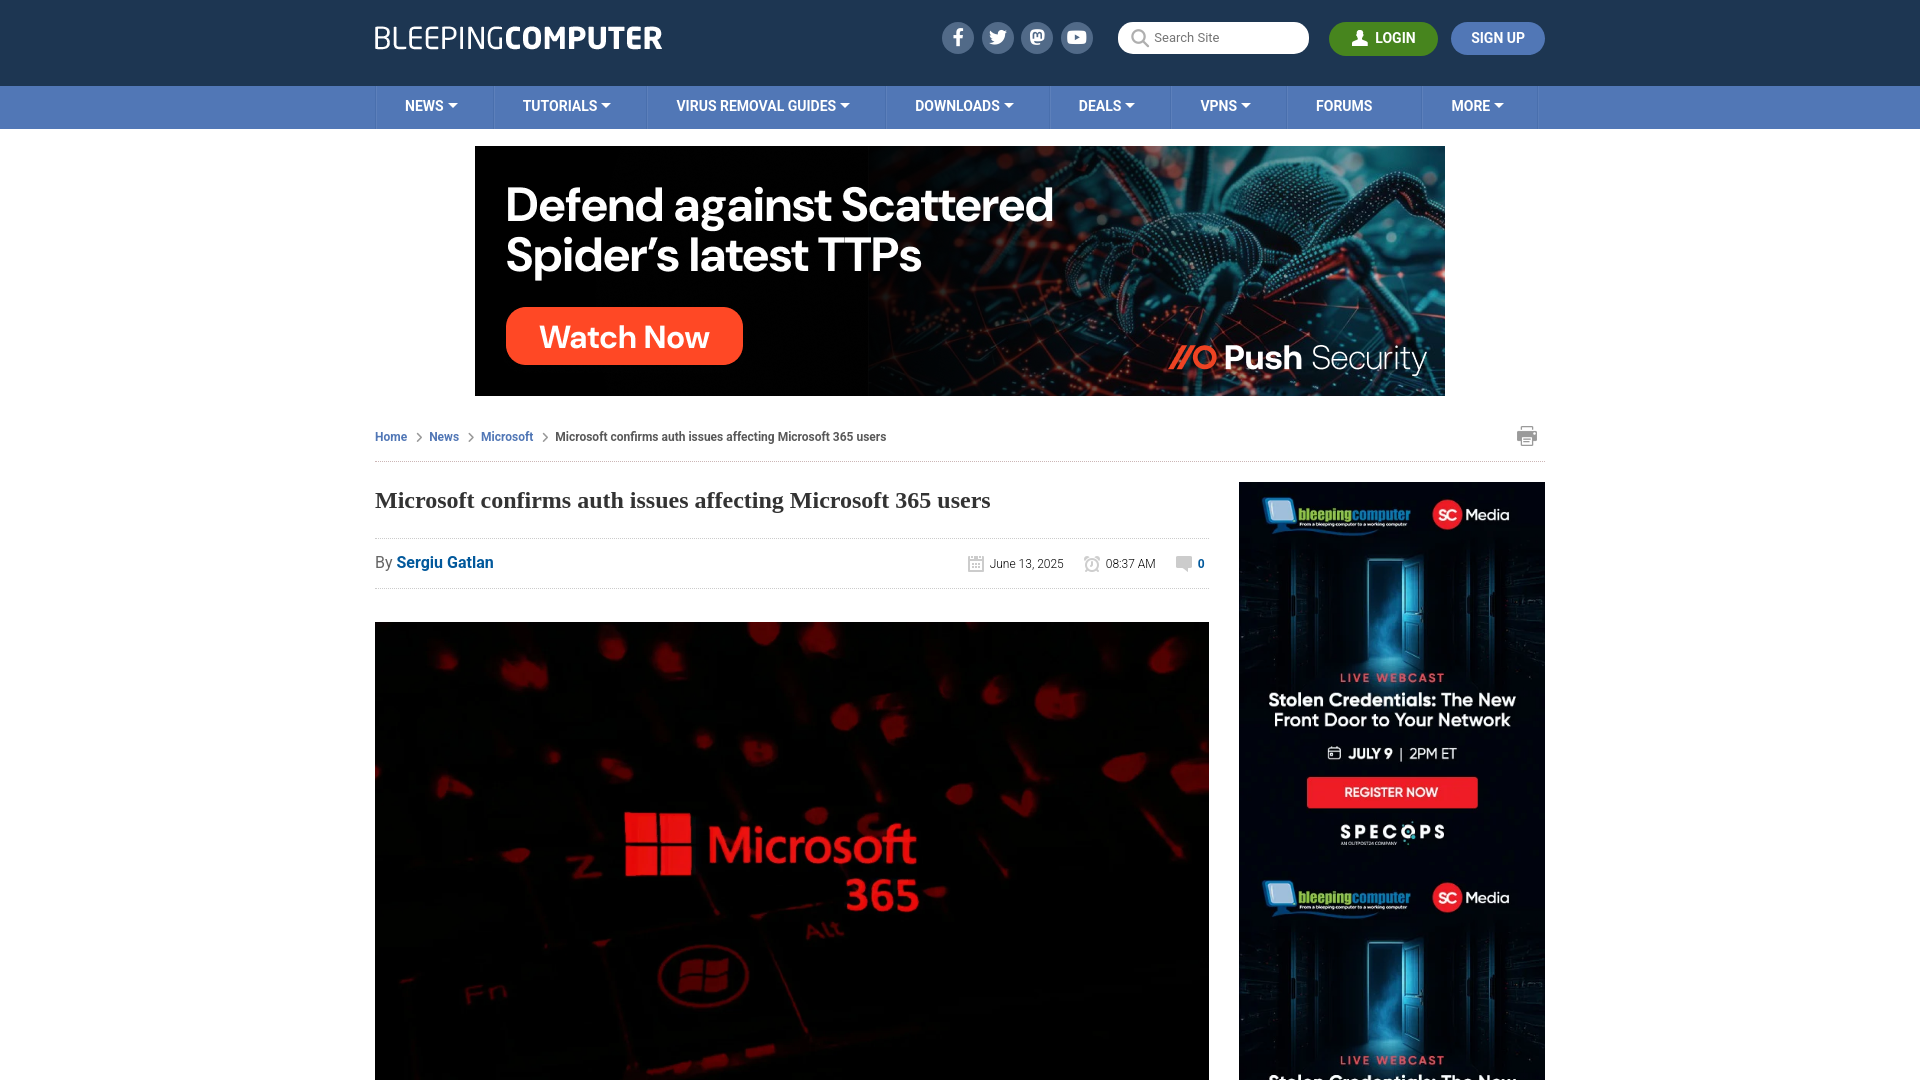The height and width of the screenshot is (1080, 1920).
Task: Focus the Search Site input field
Action: 1213,38
